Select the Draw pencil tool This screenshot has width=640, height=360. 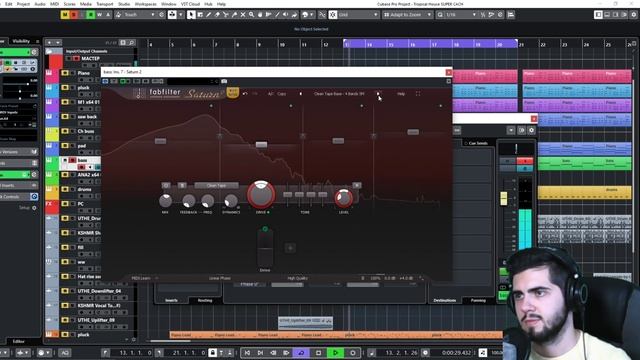coord(209,15)
